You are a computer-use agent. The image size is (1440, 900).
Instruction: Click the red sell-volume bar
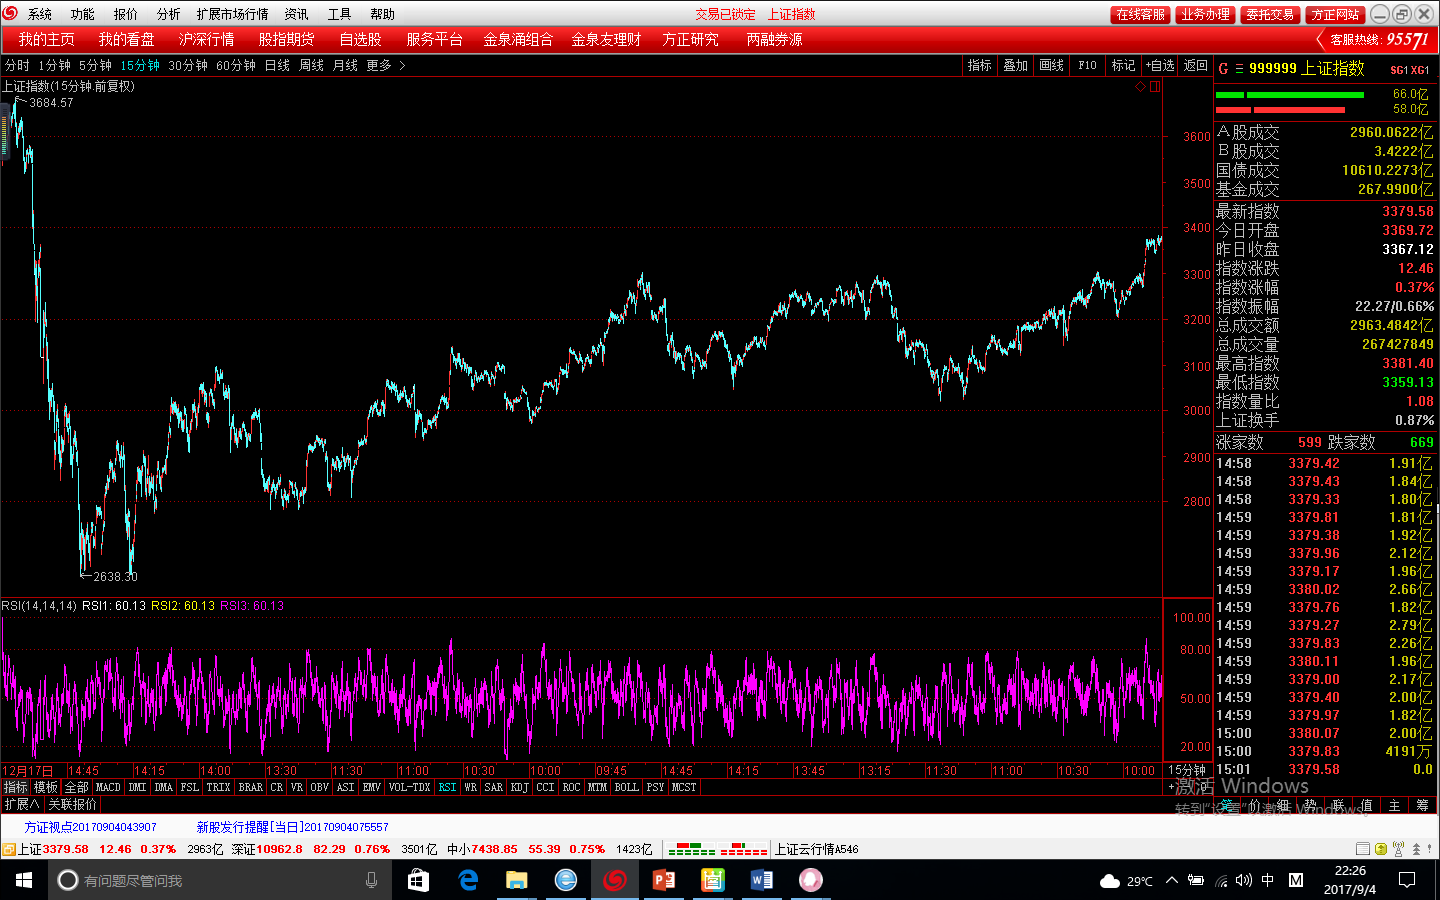coord(1281,109)
